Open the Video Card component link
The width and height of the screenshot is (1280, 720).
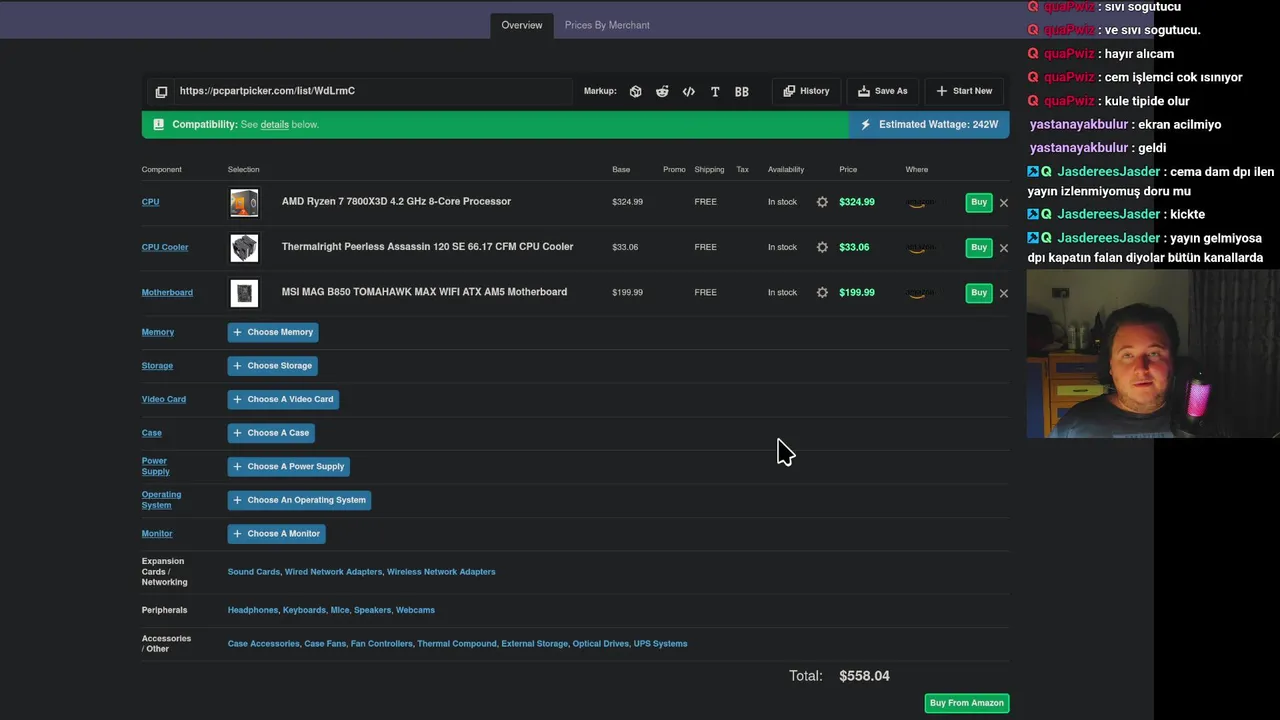coord(164,399)
